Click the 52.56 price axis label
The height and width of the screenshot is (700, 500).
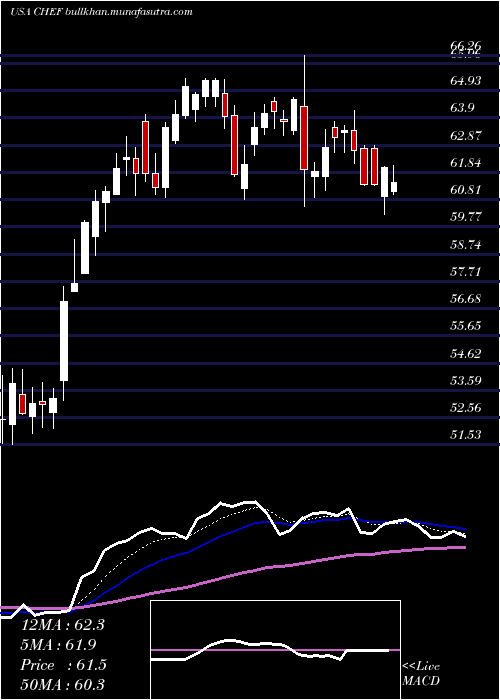click(466, 408)
